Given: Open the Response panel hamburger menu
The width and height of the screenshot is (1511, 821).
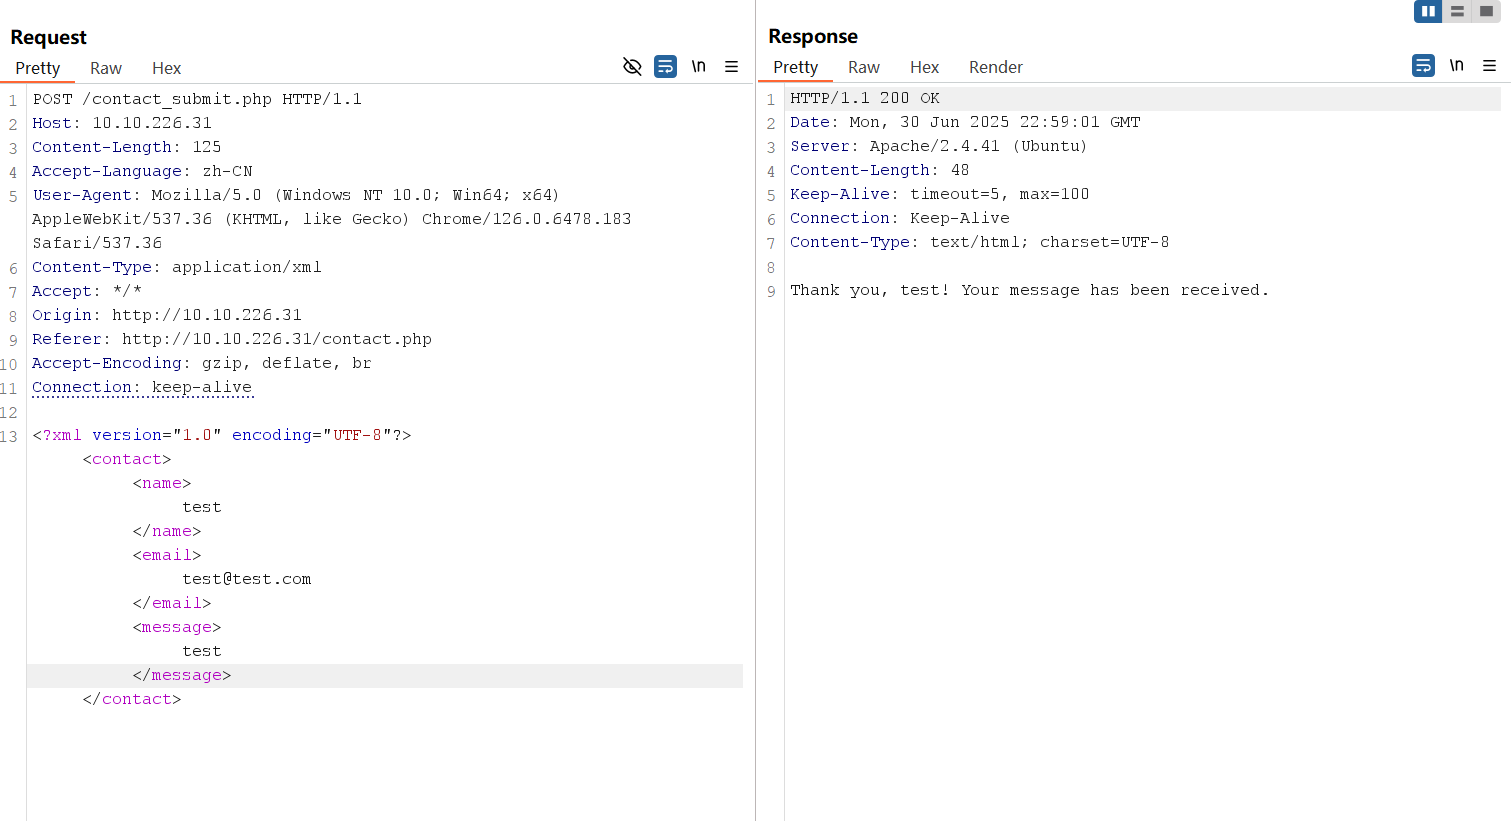Looking at the screenshot, I should coord(1489,66).
